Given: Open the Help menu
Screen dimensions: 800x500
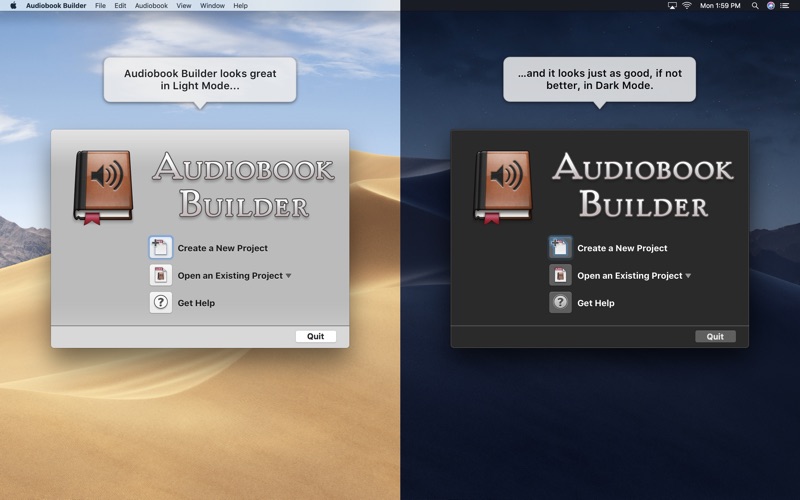Looking at the screenshot, I should click(240, 6).
